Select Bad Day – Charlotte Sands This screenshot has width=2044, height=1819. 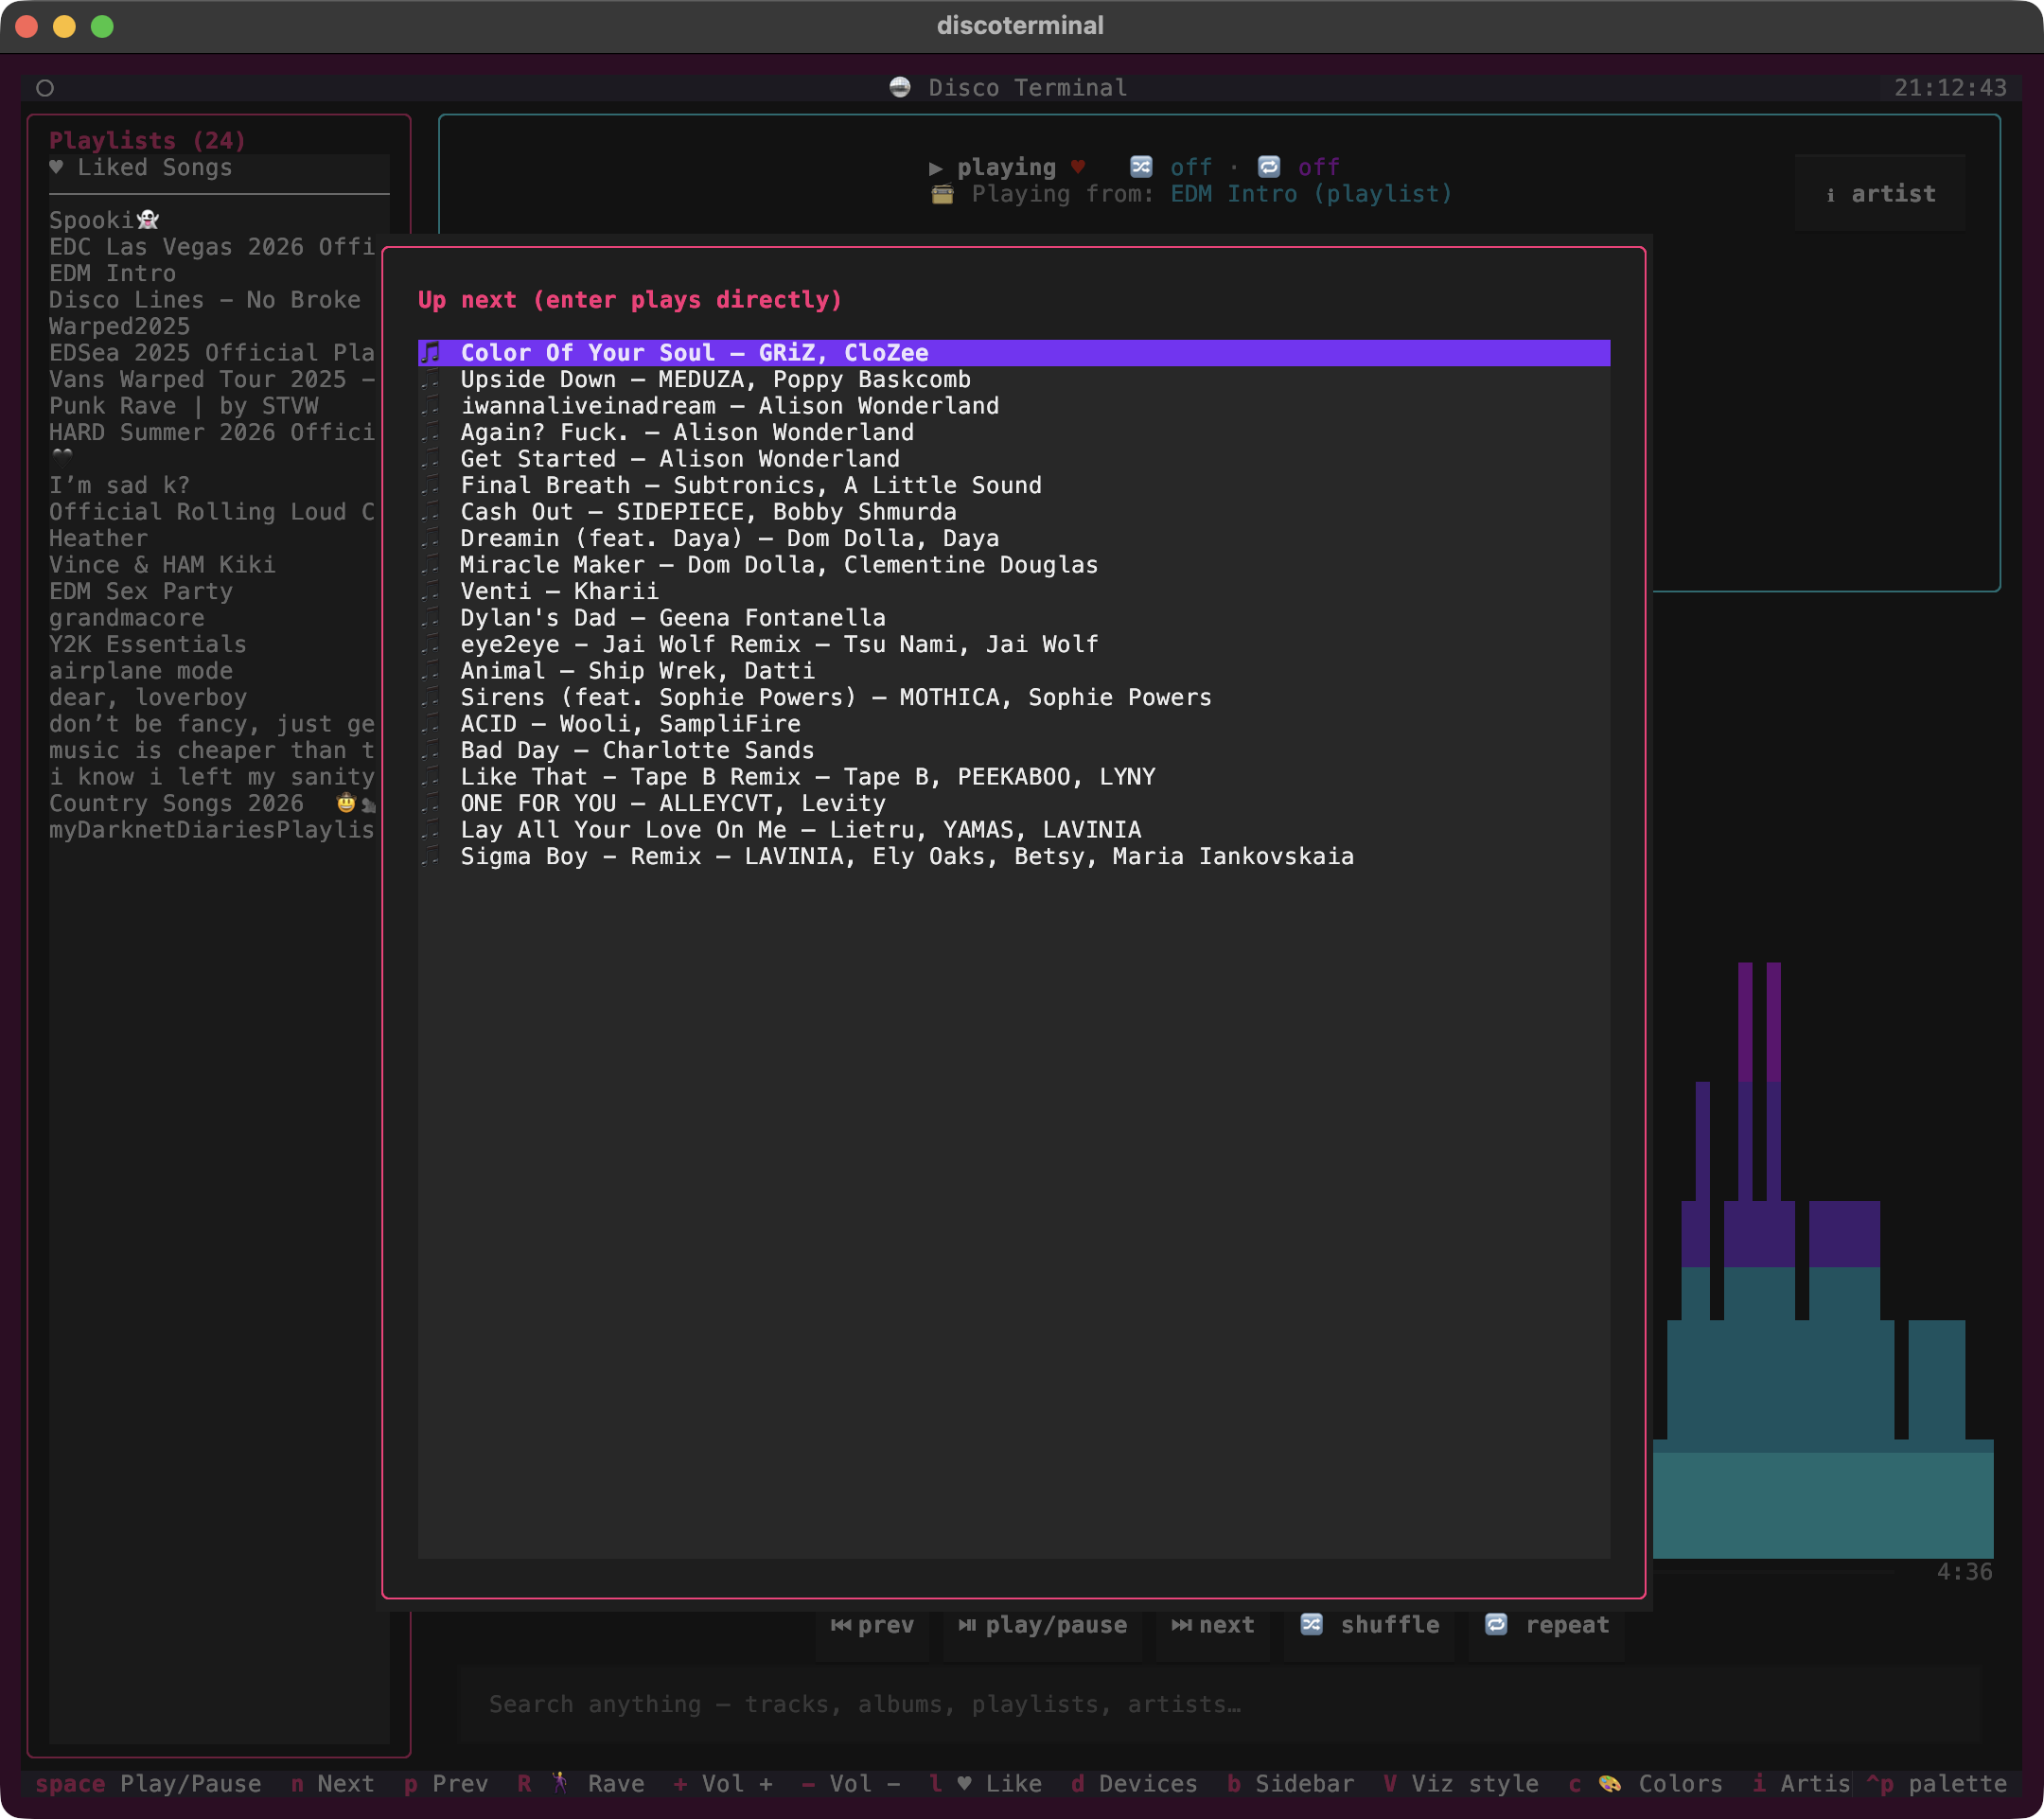click(x=1014, y=750)
